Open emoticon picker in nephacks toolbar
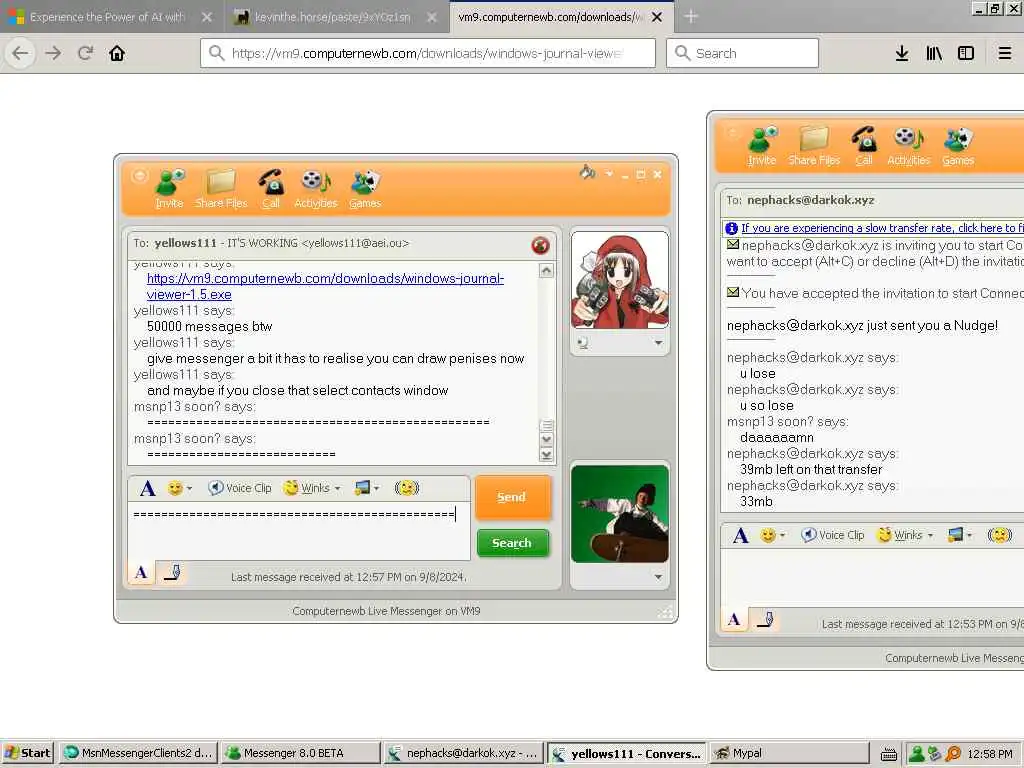This screenshot has height=768, width=1024. click(772, 536)
